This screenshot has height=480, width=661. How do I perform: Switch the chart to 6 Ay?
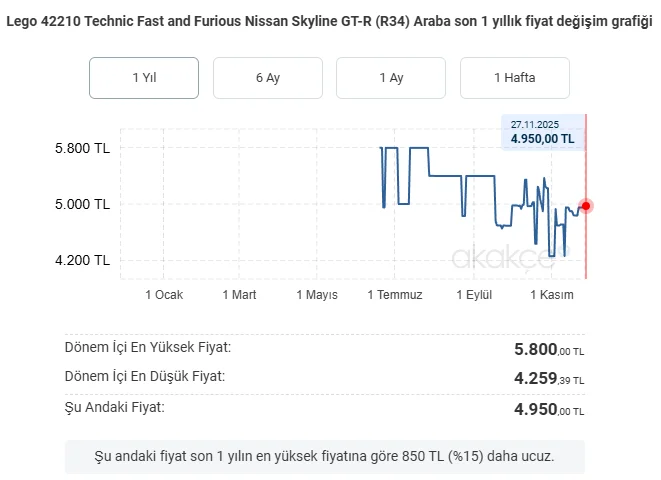(267, 78)
